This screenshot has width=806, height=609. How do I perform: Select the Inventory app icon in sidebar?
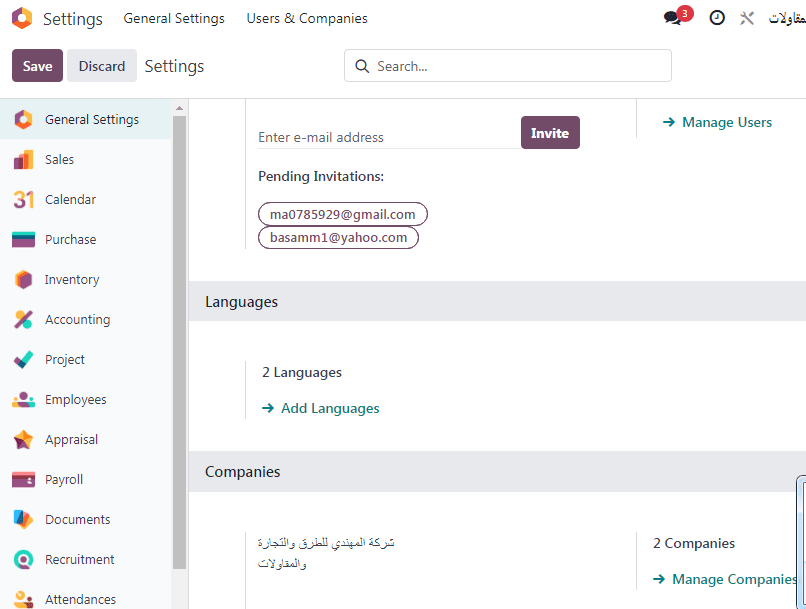point(24,280)
